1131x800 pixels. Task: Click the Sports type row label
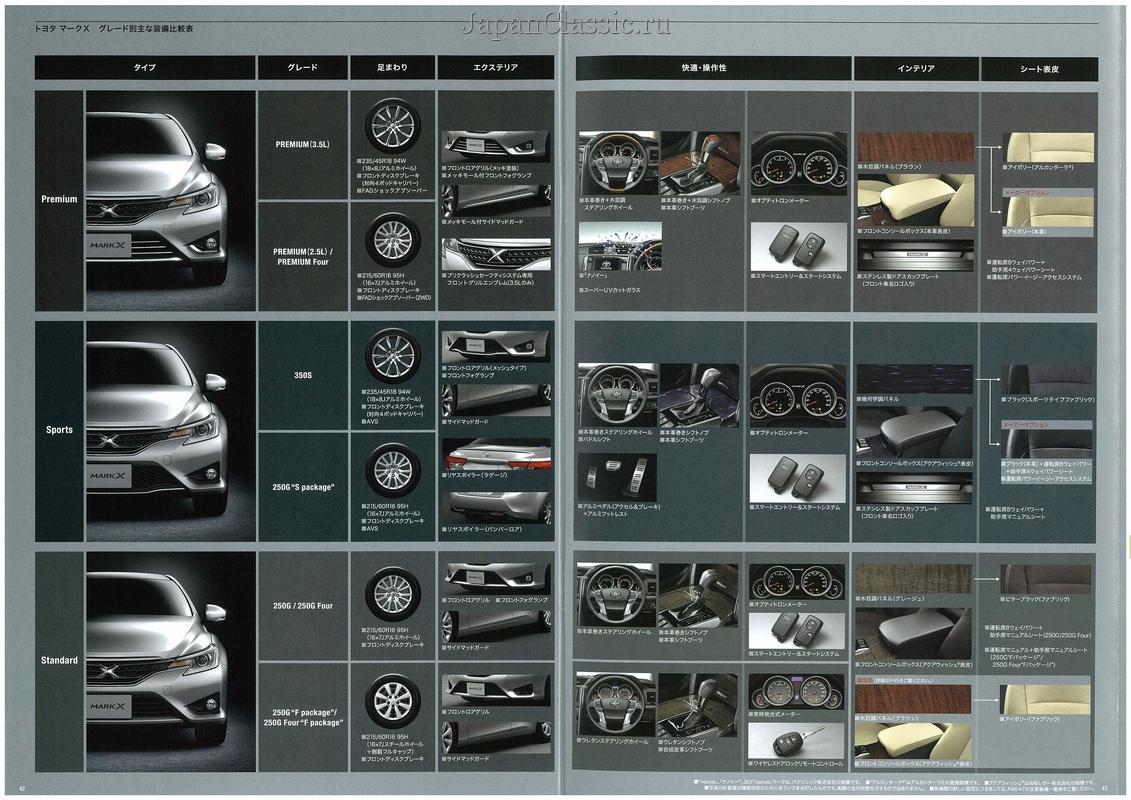click(59, 430)
